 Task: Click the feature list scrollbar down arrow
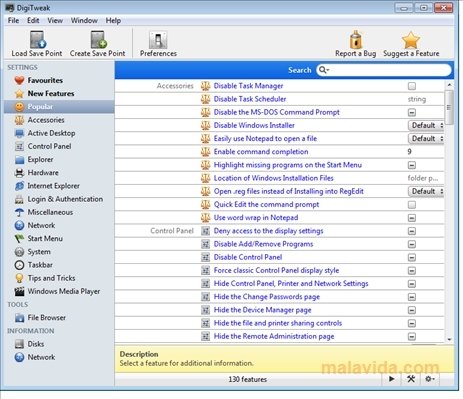tap(449, 339)
